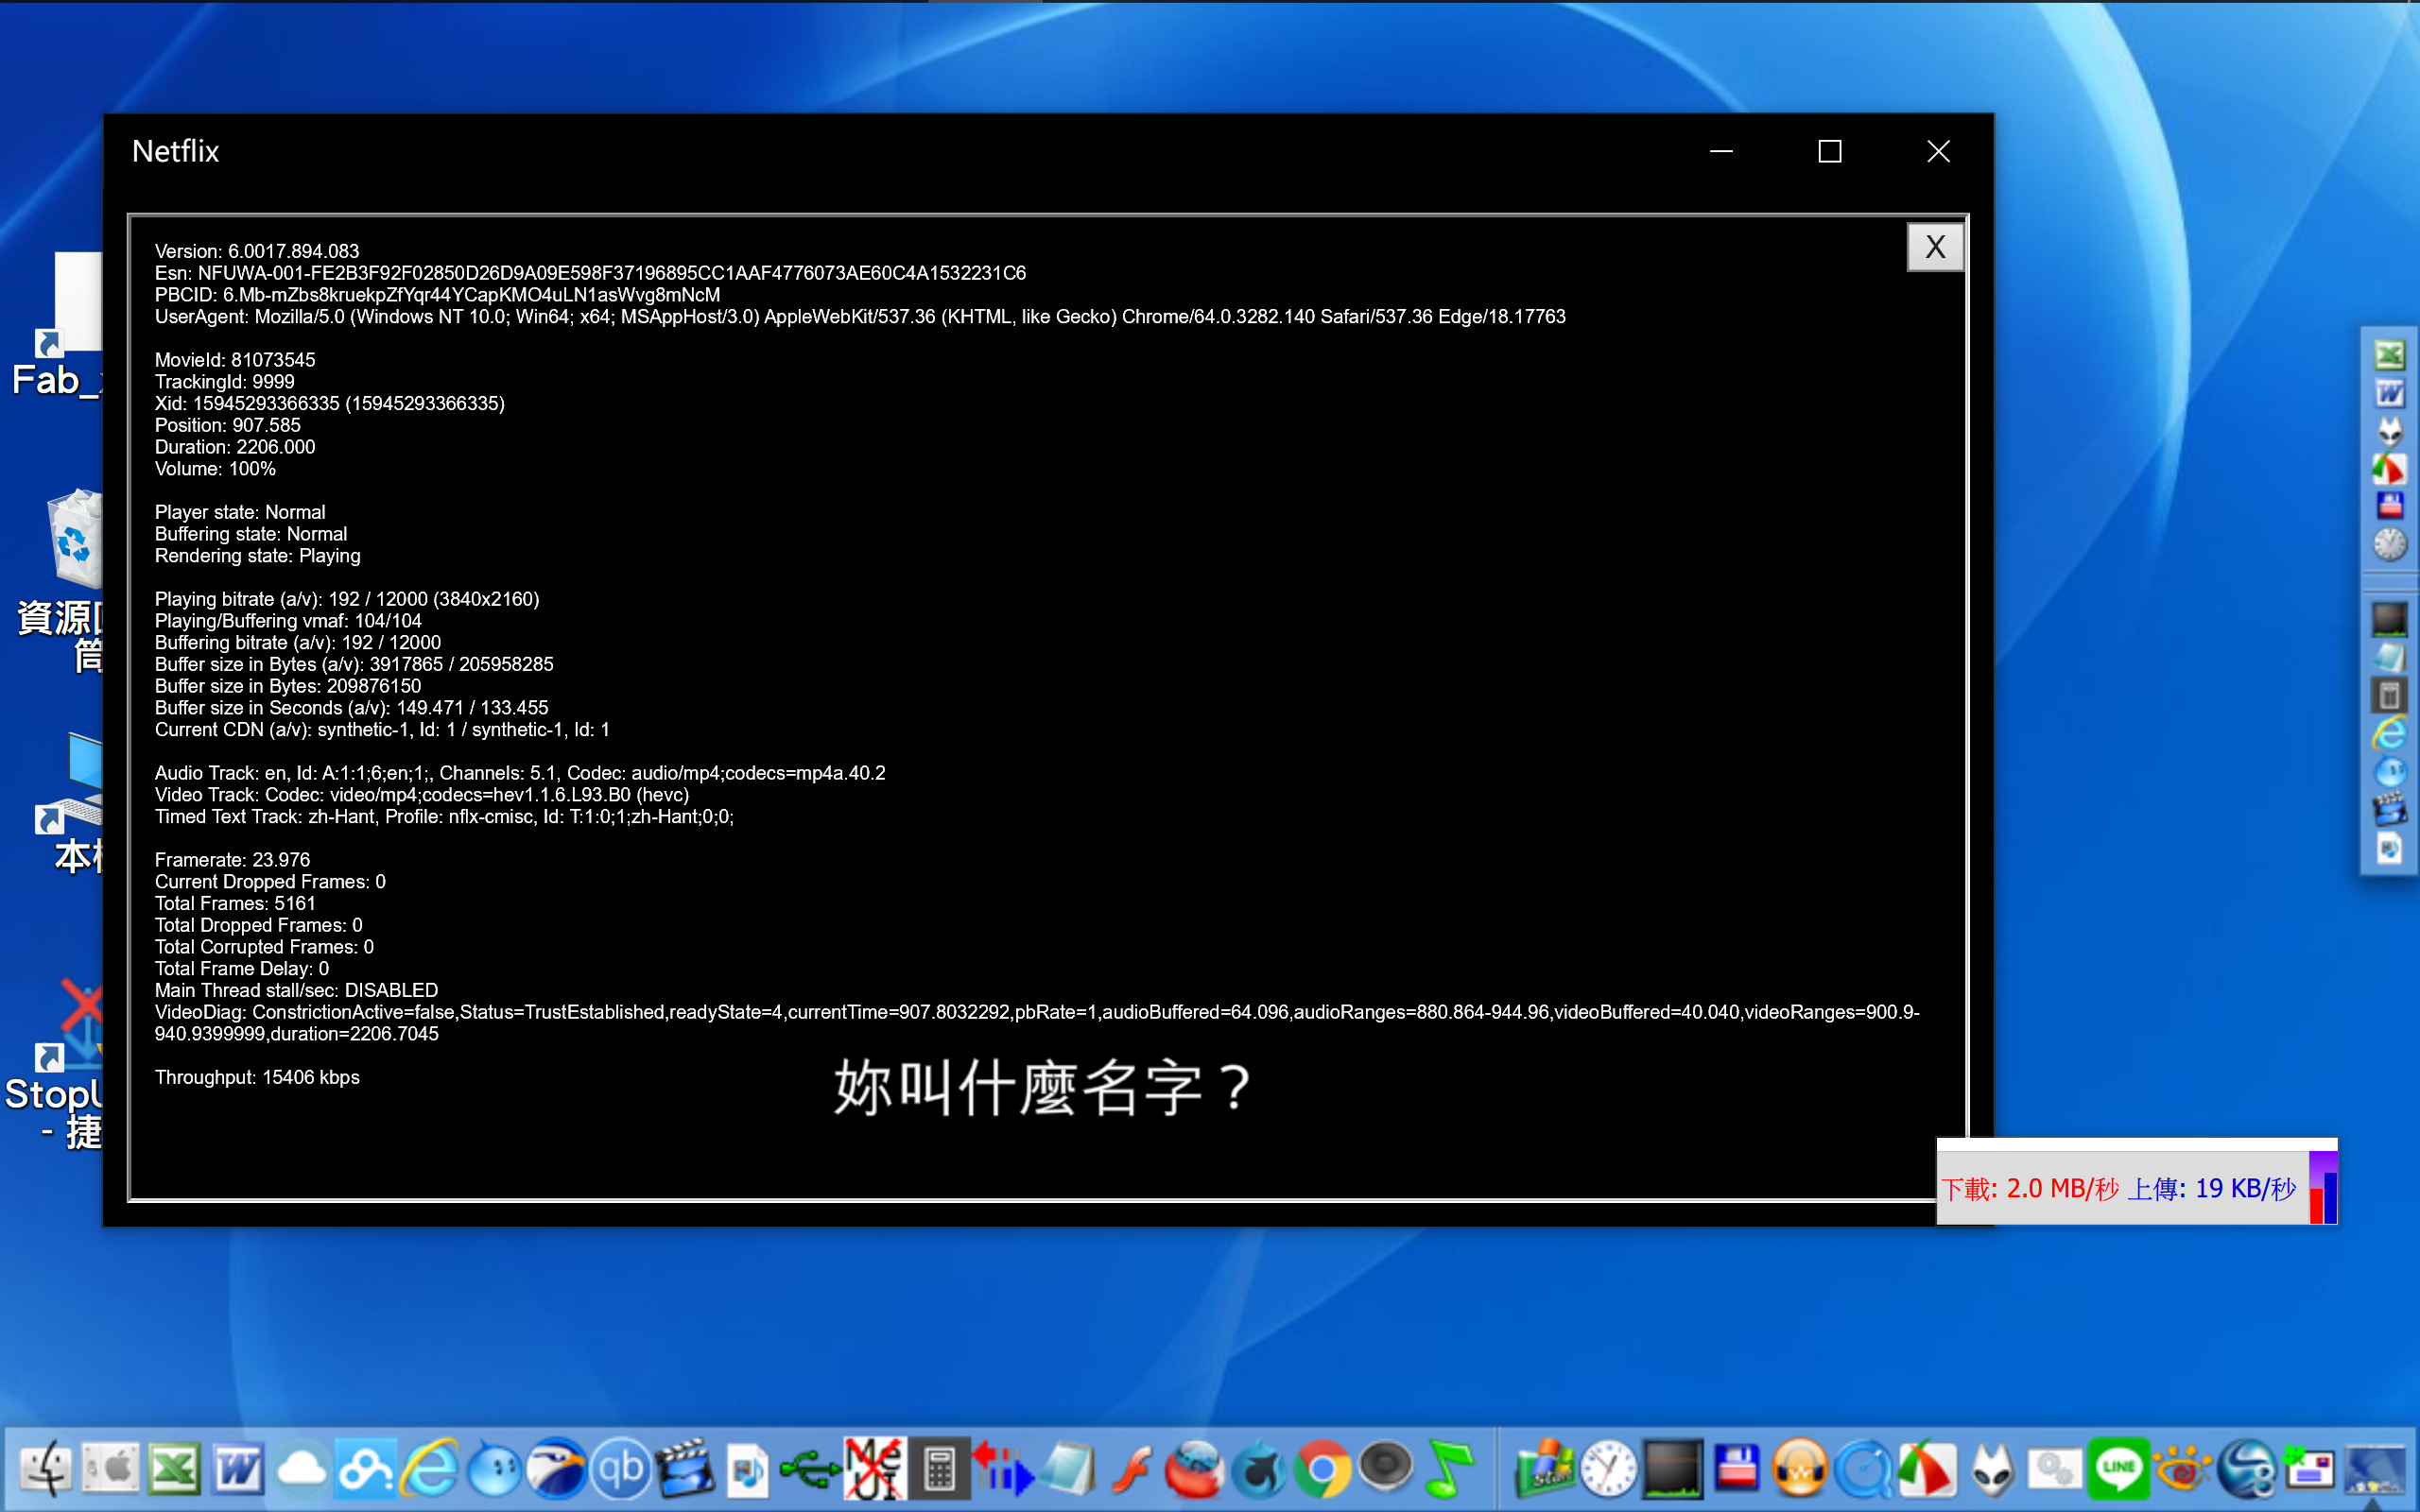Open the dock calculator icon
2420x1512 pixels.
pyautogui.click(x=938, y=1469)
